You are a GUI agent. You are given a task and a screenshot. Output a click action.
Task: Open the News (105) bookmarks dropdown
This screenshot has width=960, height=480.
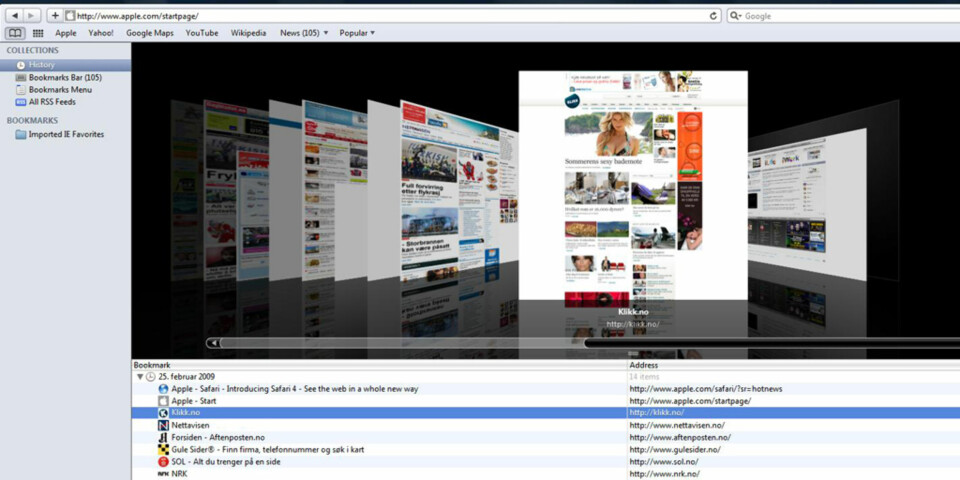tap(304, 33)
